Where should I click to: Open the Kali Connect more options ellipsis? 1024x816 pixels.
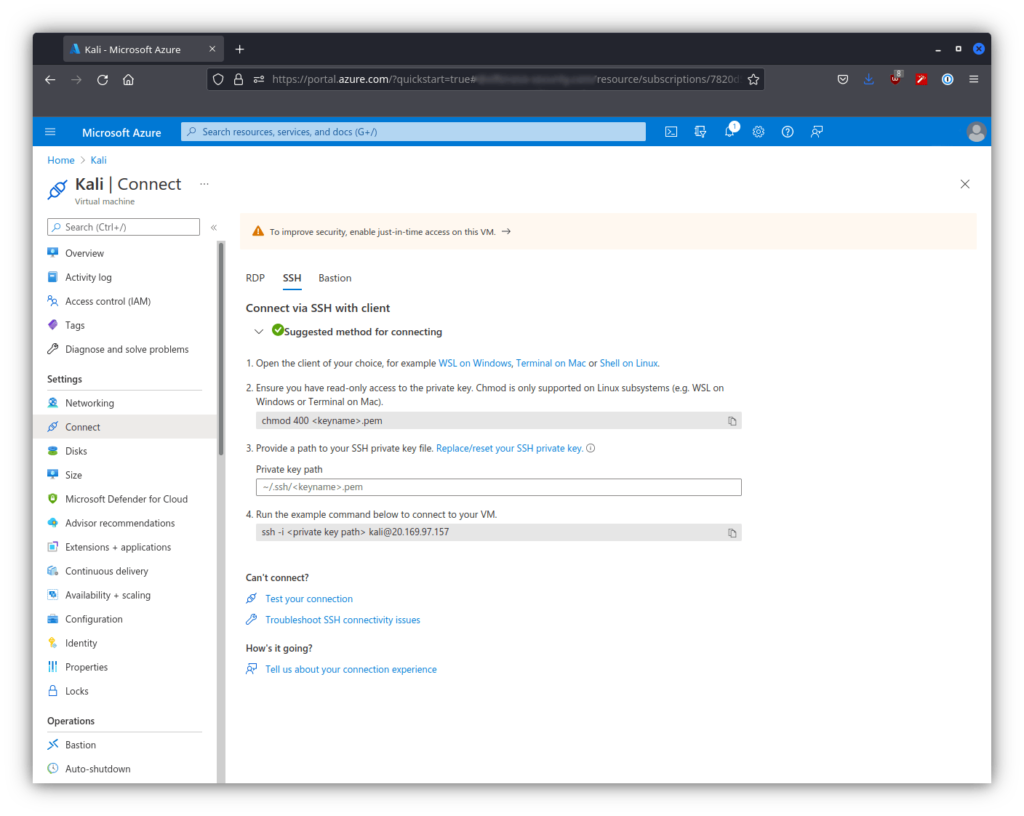point(204,184)
